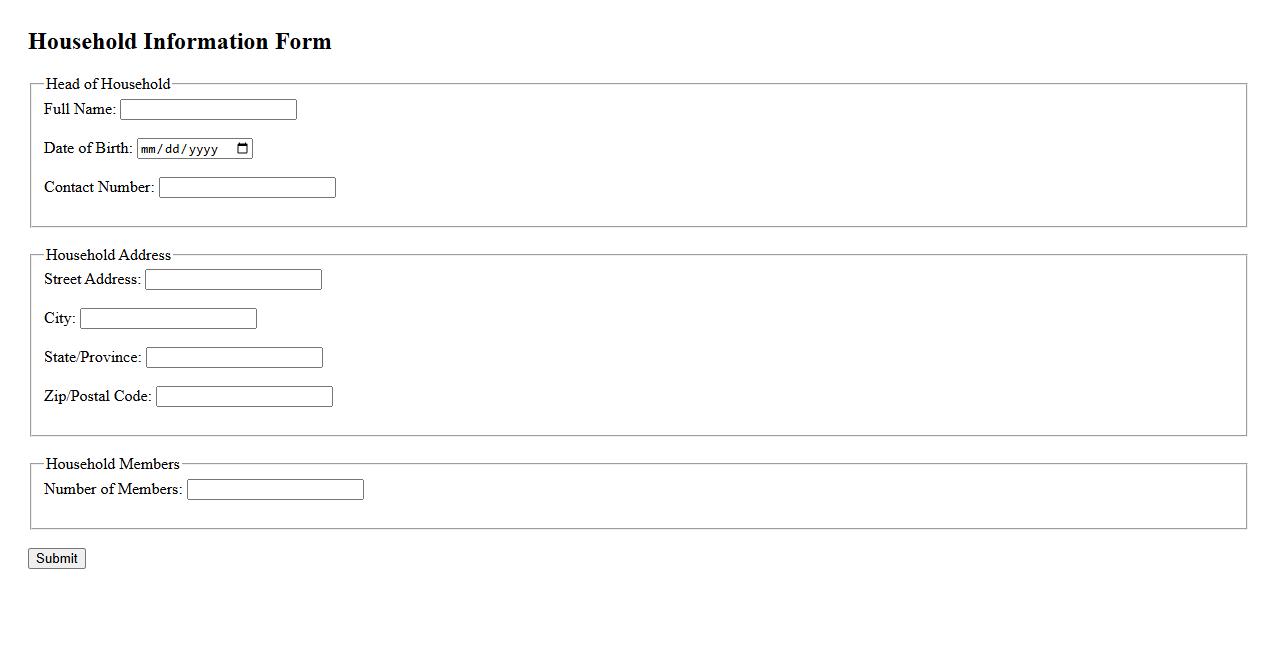This screenshot has height=650, width=1278.
Task: Click the "Zip/Postal Code:" label
Action: click(x=98, y=396)
